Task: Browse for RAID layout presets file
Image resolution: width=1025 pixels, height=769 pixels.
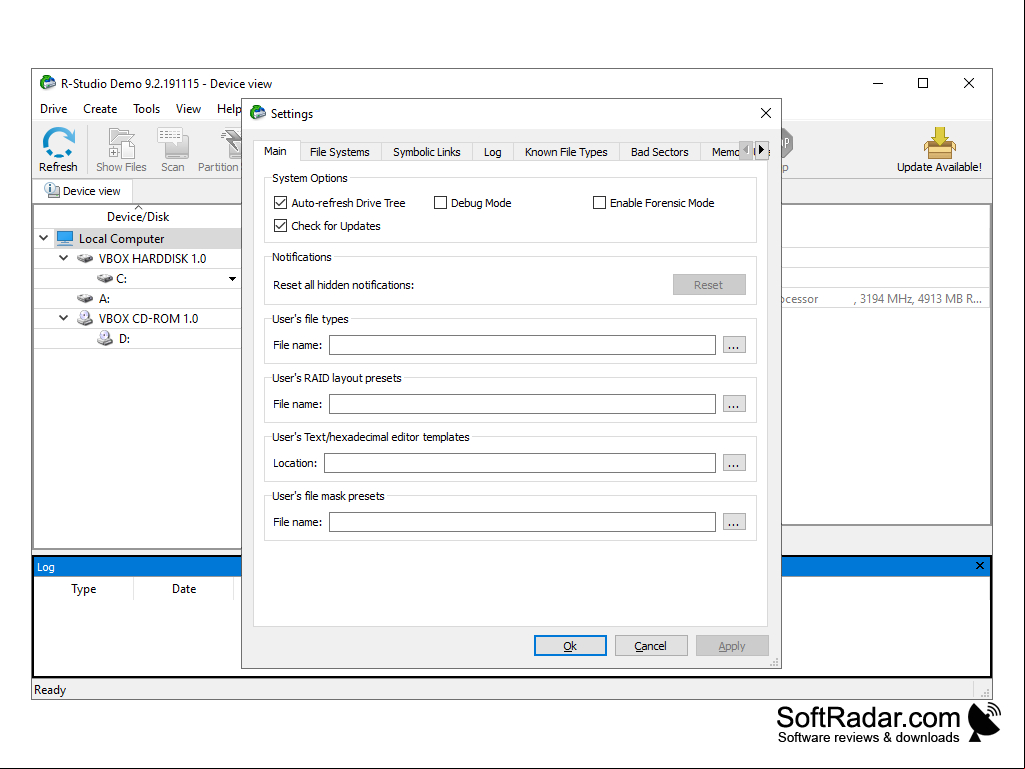Action: click(x=734, y=404)
